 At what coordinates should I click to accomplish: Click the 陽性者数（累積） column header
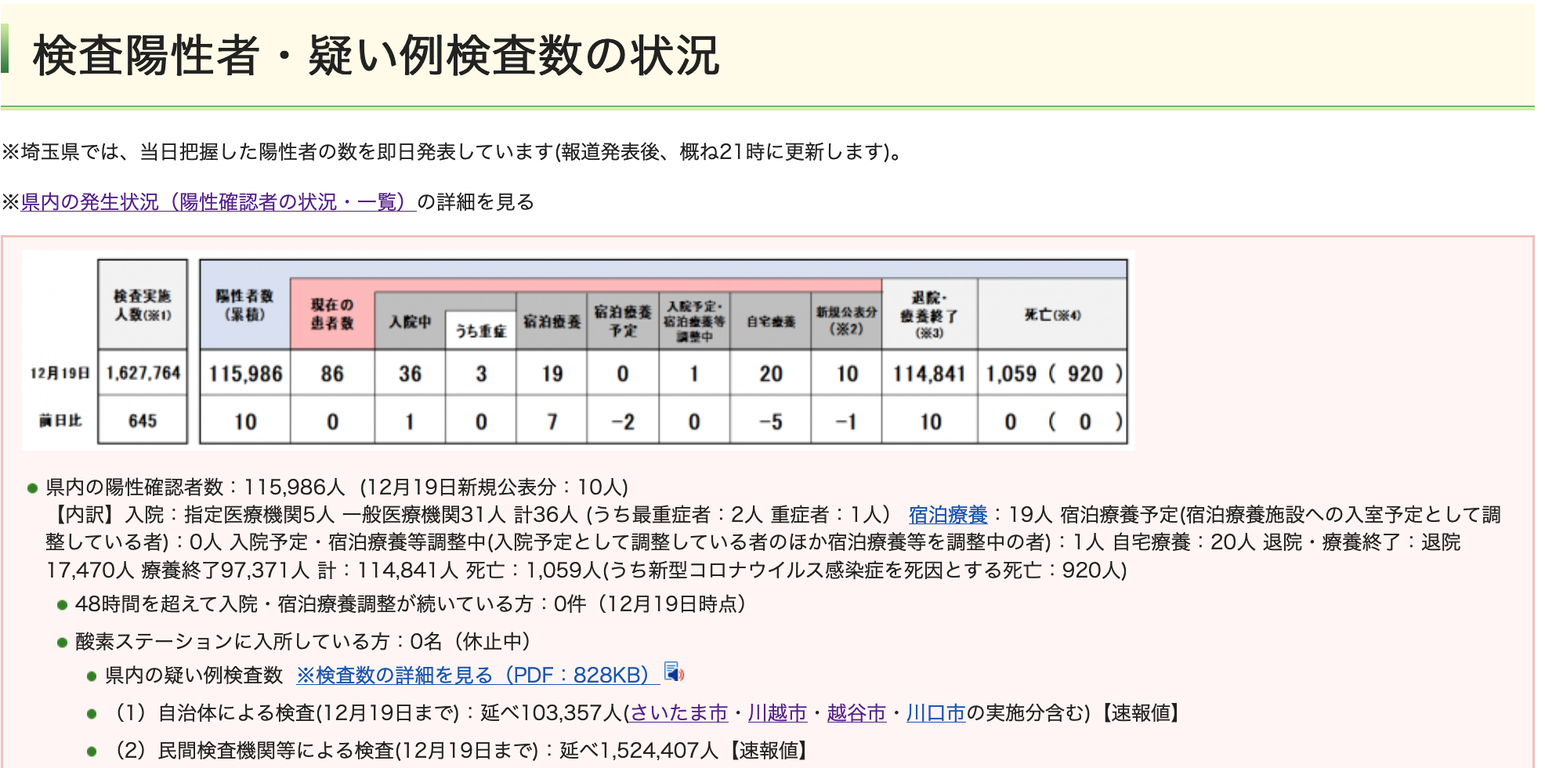[x=245, y=304]
